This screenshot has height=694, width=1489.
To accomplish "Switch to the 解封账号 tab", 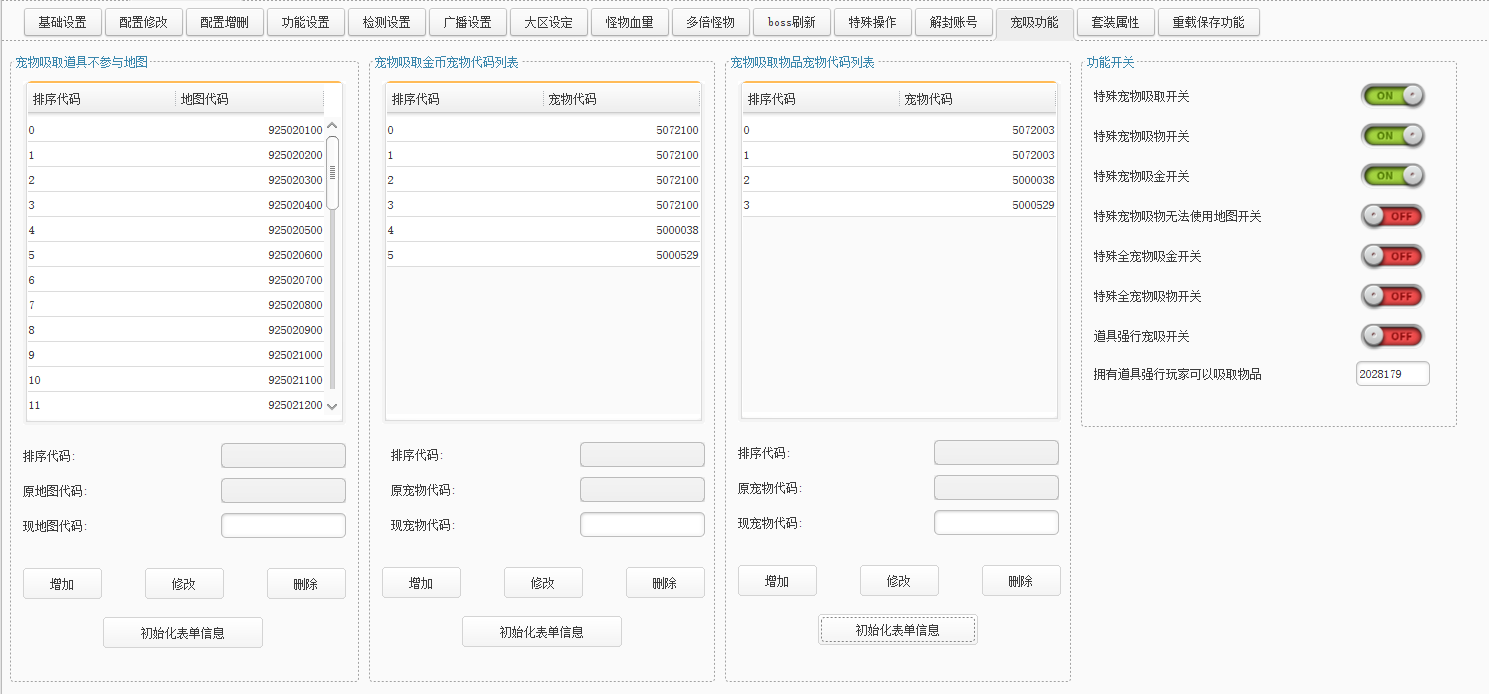I will click(x=953, y=22).
